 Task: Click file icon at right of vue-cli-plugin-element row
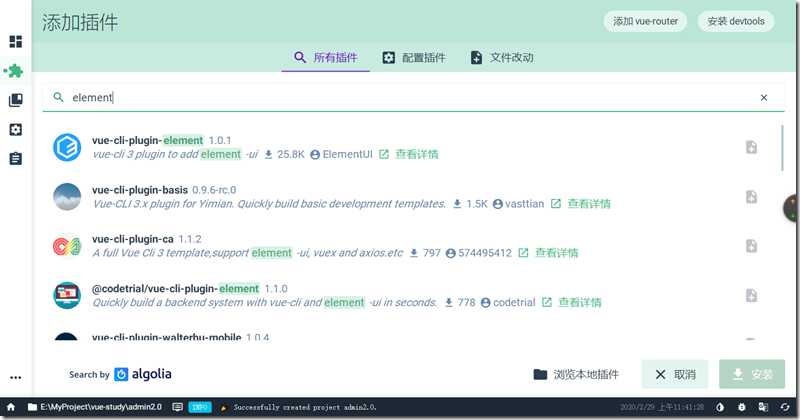point(752,147)
